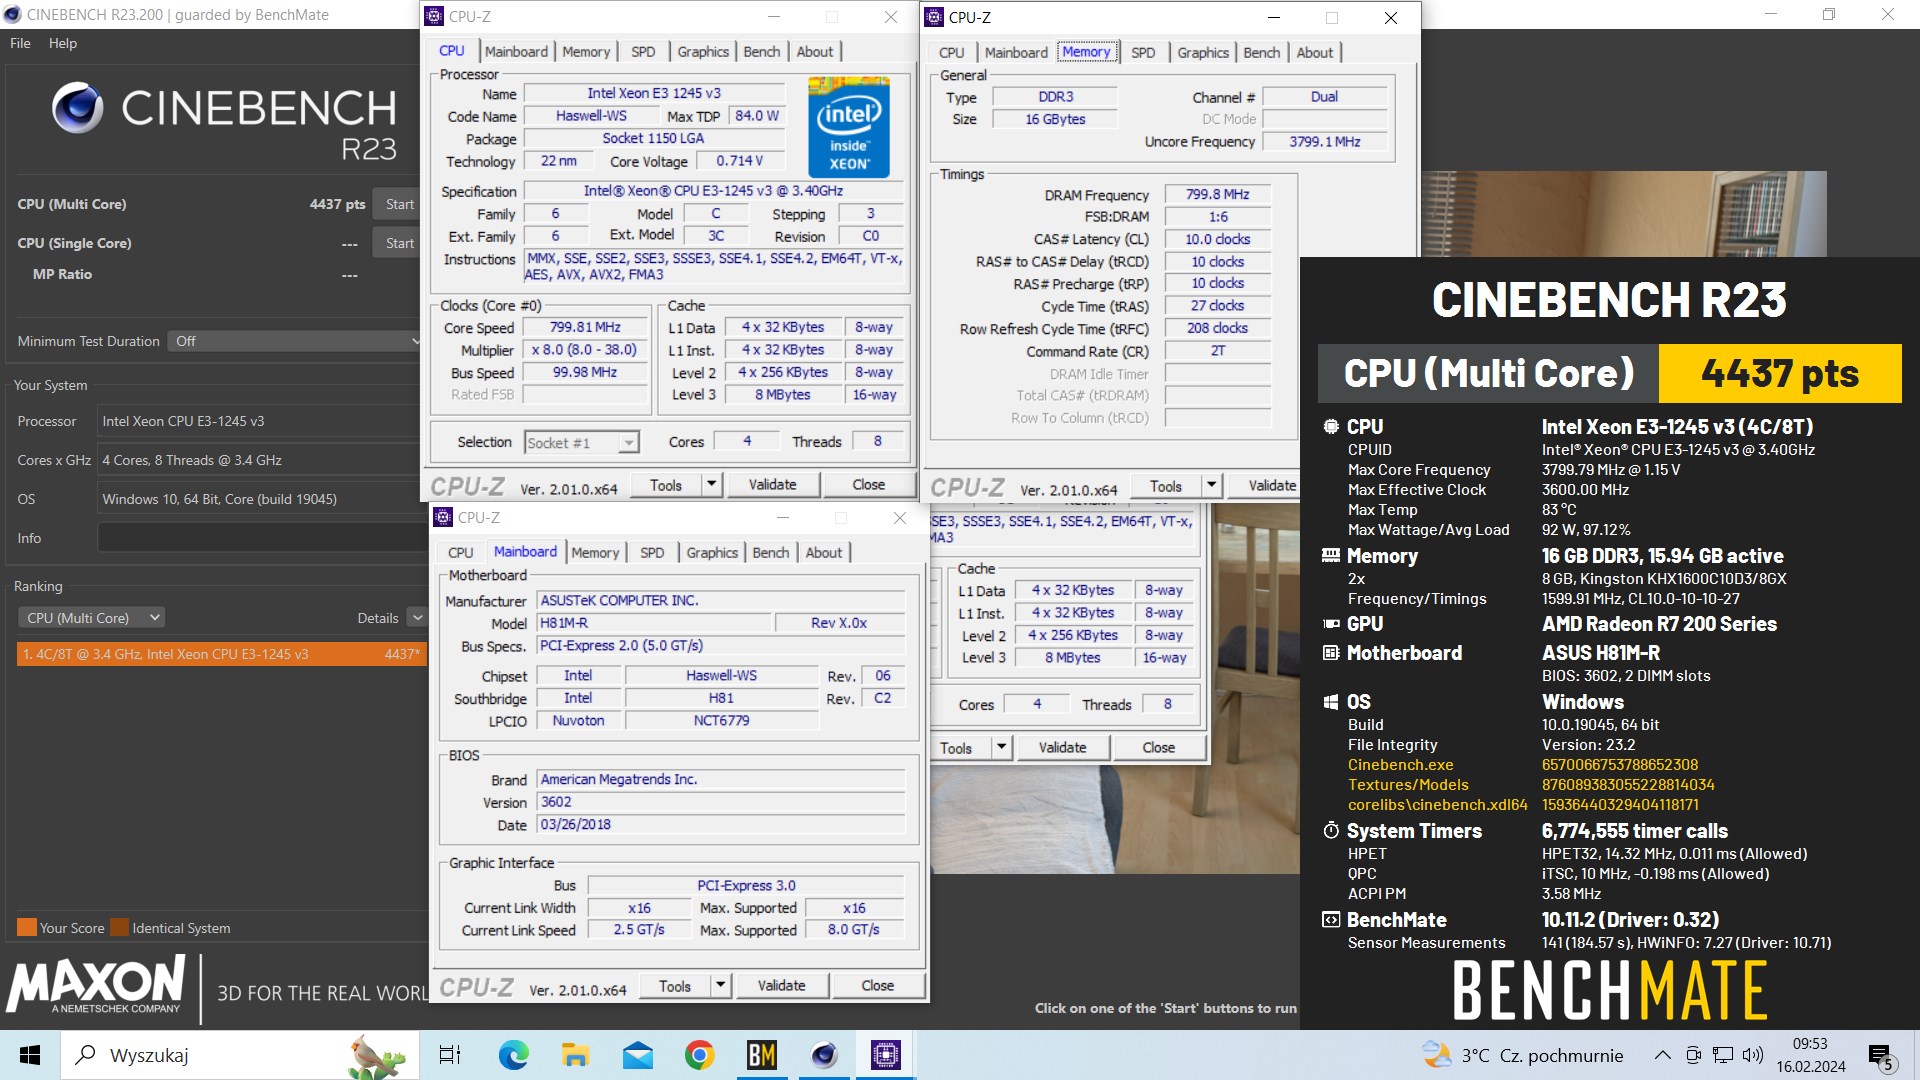1920x1080 pixels.
Task: Switch to Mainboard tab in CPU window
Action: point(516,51)
